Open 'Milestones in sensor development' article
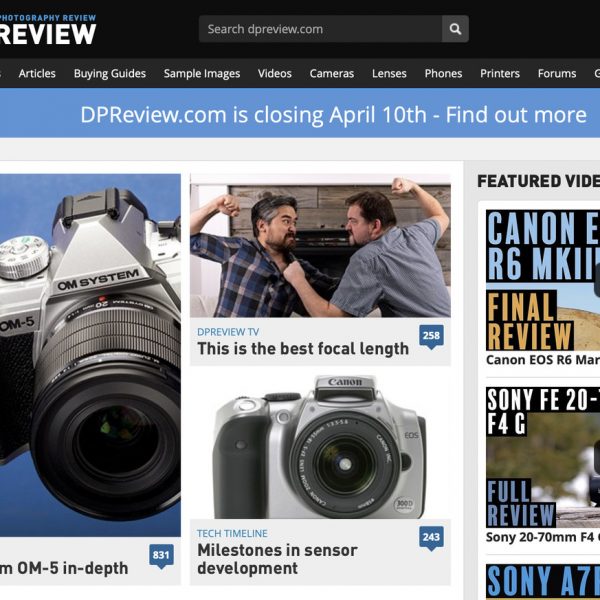 (277, 559)
